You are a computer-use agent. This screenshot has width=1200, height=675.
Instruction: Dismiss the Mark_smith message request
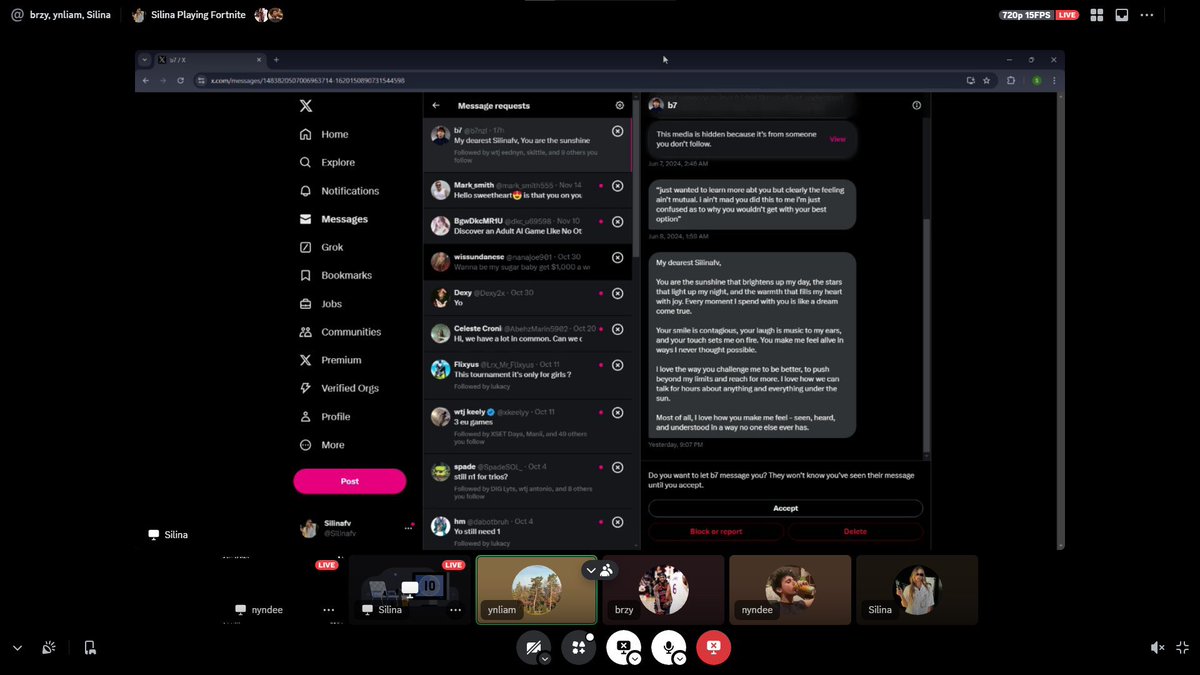pos(617,185)
